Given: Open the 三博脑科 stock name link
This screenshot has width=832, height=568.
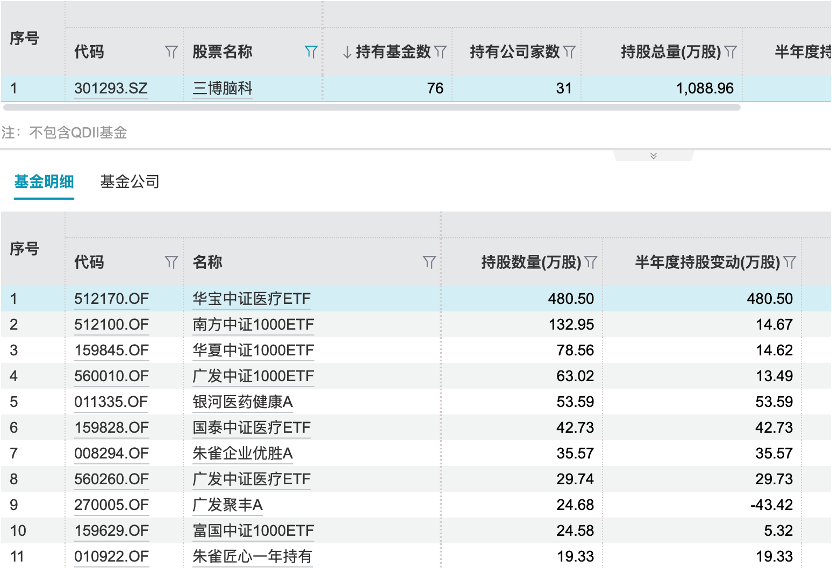Looking at the screenshot, I should click(222, 88).
